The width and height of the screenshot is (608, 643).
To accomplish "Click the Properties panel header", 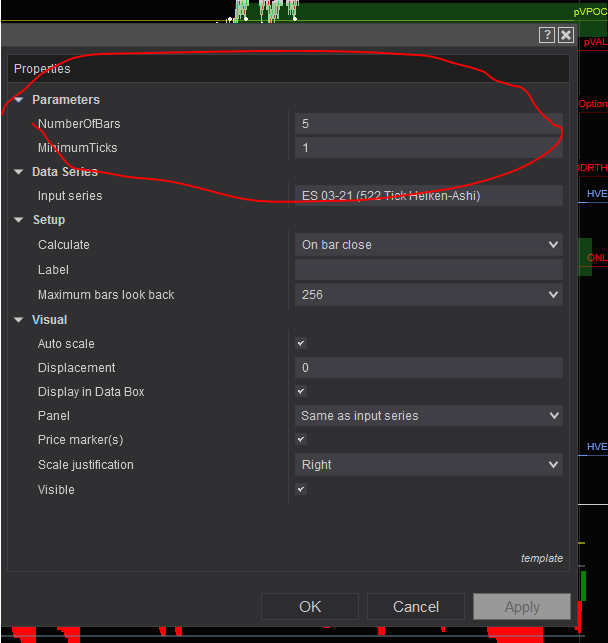I will coord(288,68).
